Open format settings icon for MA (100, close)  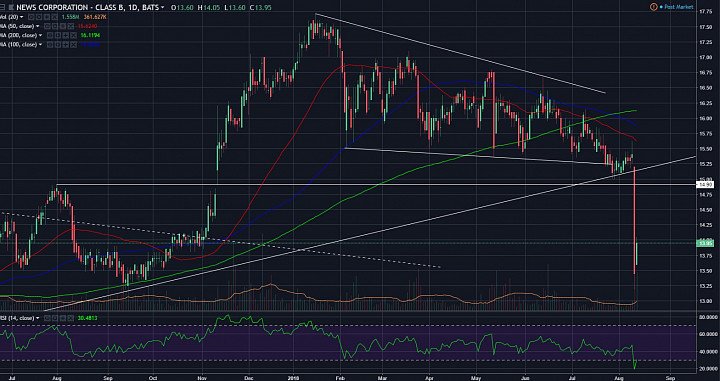(x=57, y=45)
